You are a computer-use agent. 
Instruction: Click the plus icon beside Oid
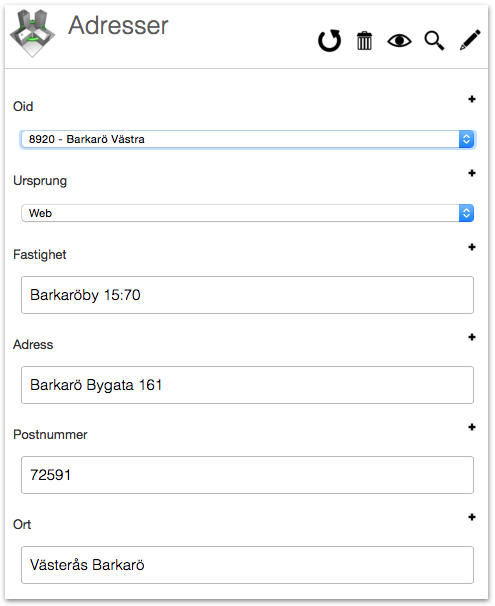pyautogui.click(x=472, y=99)
